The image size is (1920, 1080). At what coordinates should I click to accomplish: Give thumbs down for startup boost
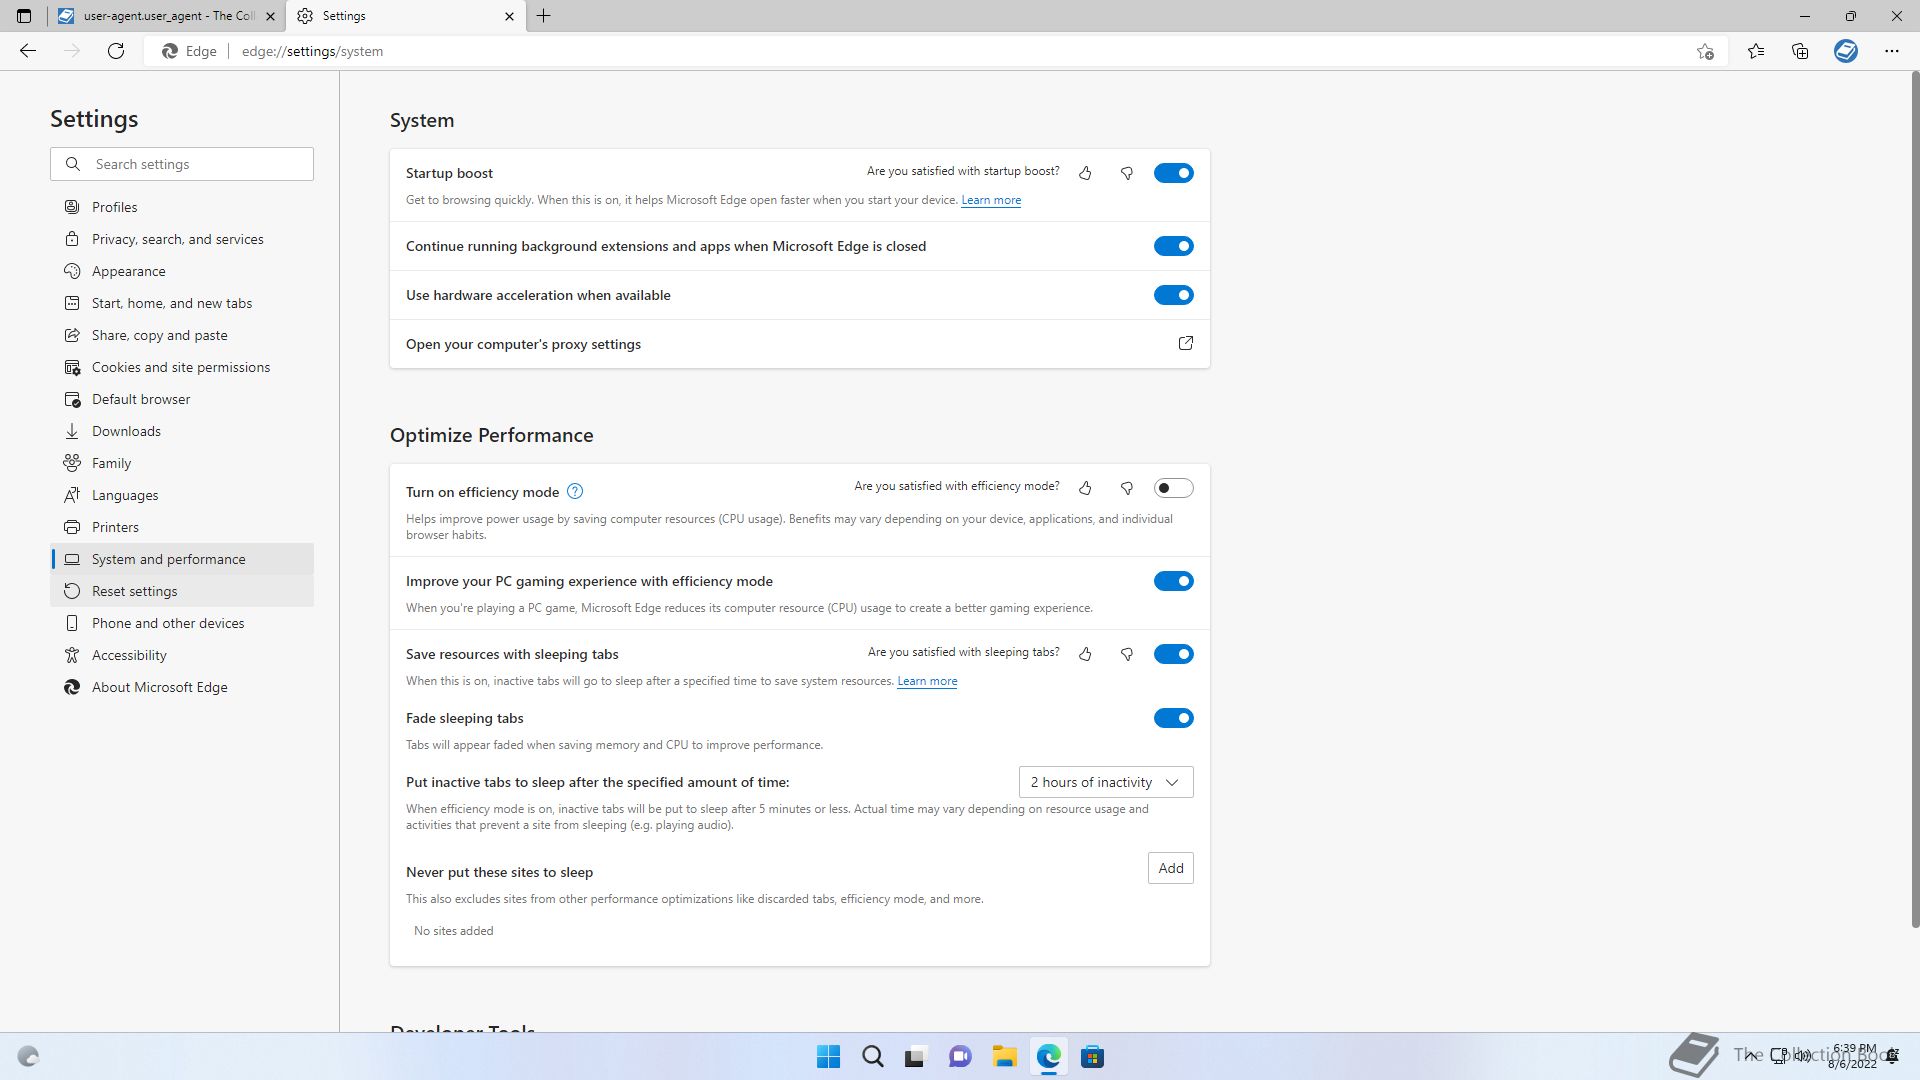coord(1127,173)
